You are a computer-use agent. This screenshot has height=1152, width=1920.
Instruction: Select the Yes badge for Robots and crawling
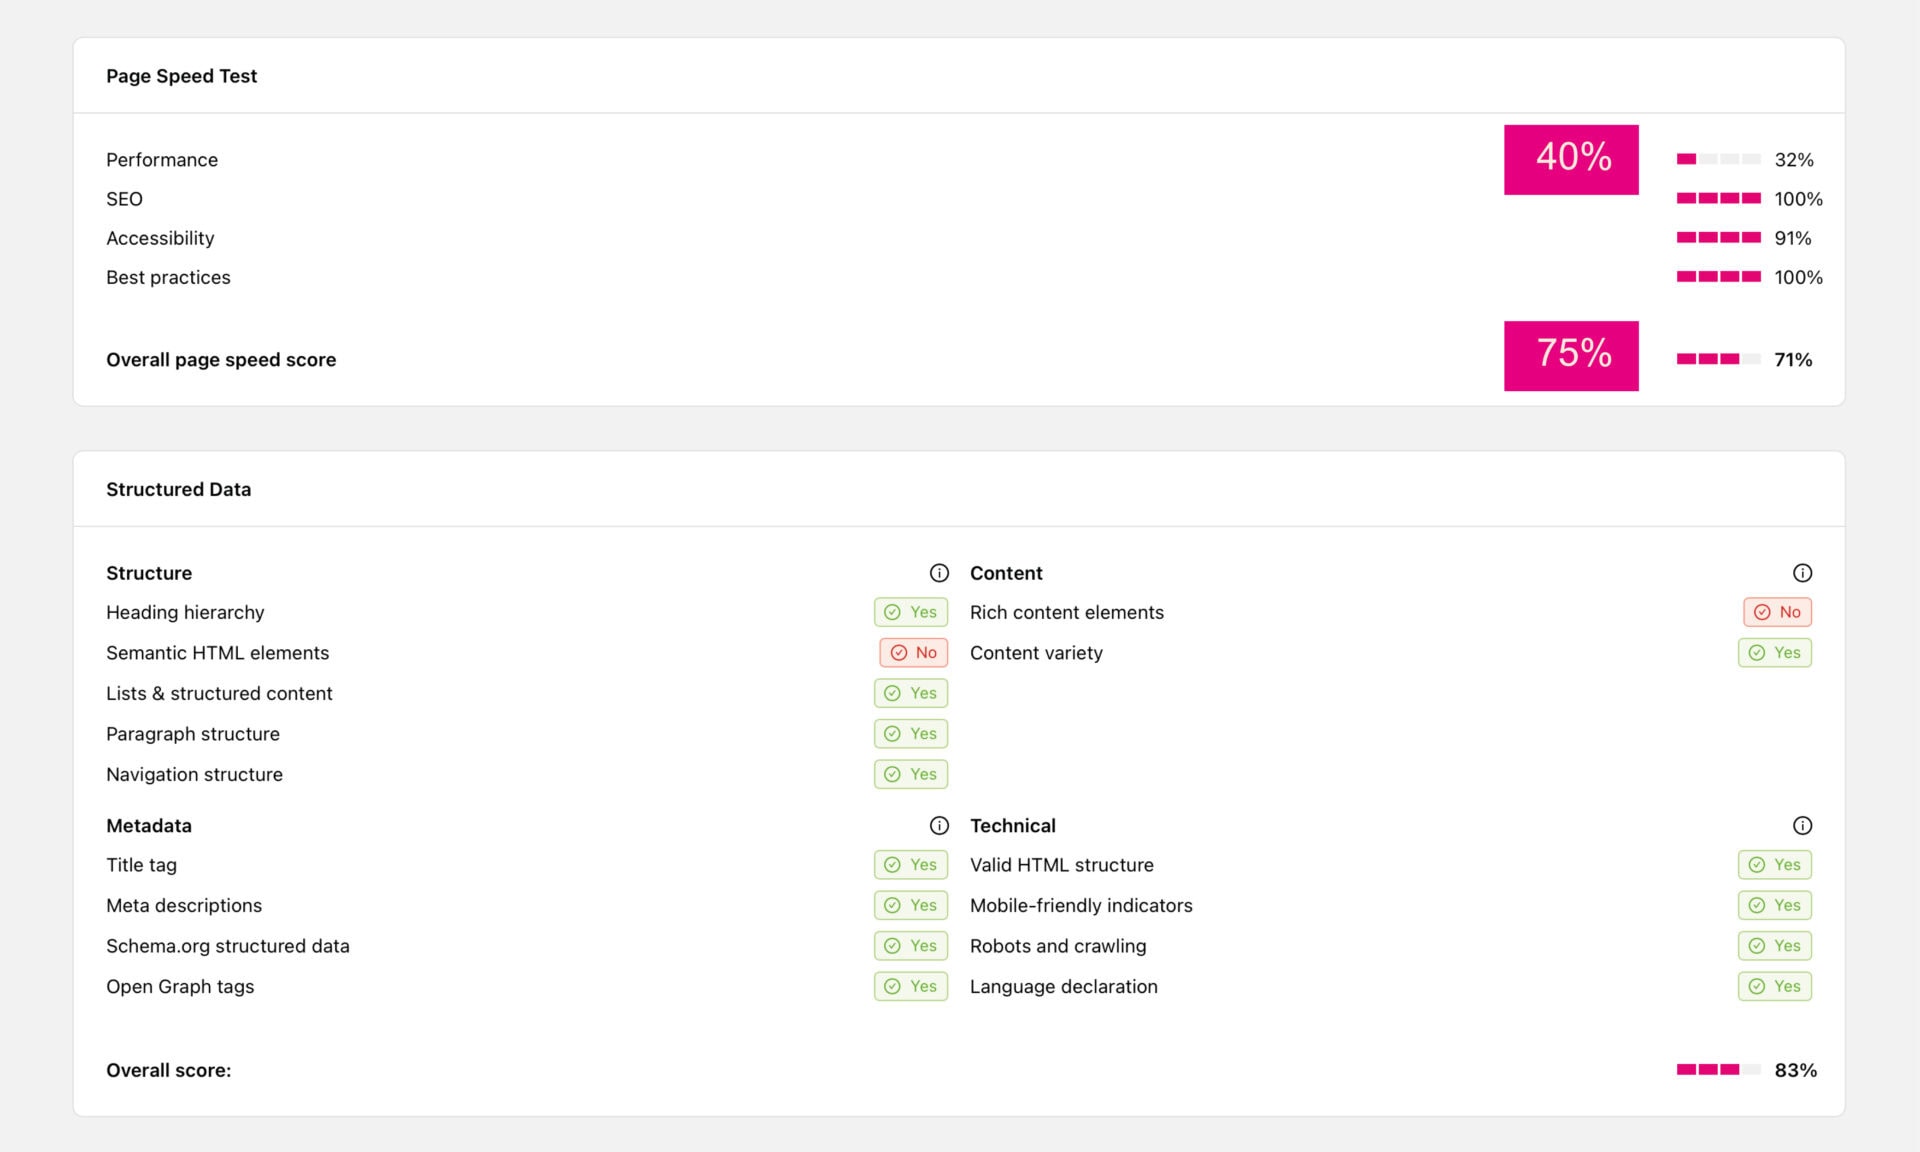point(1774,946)
